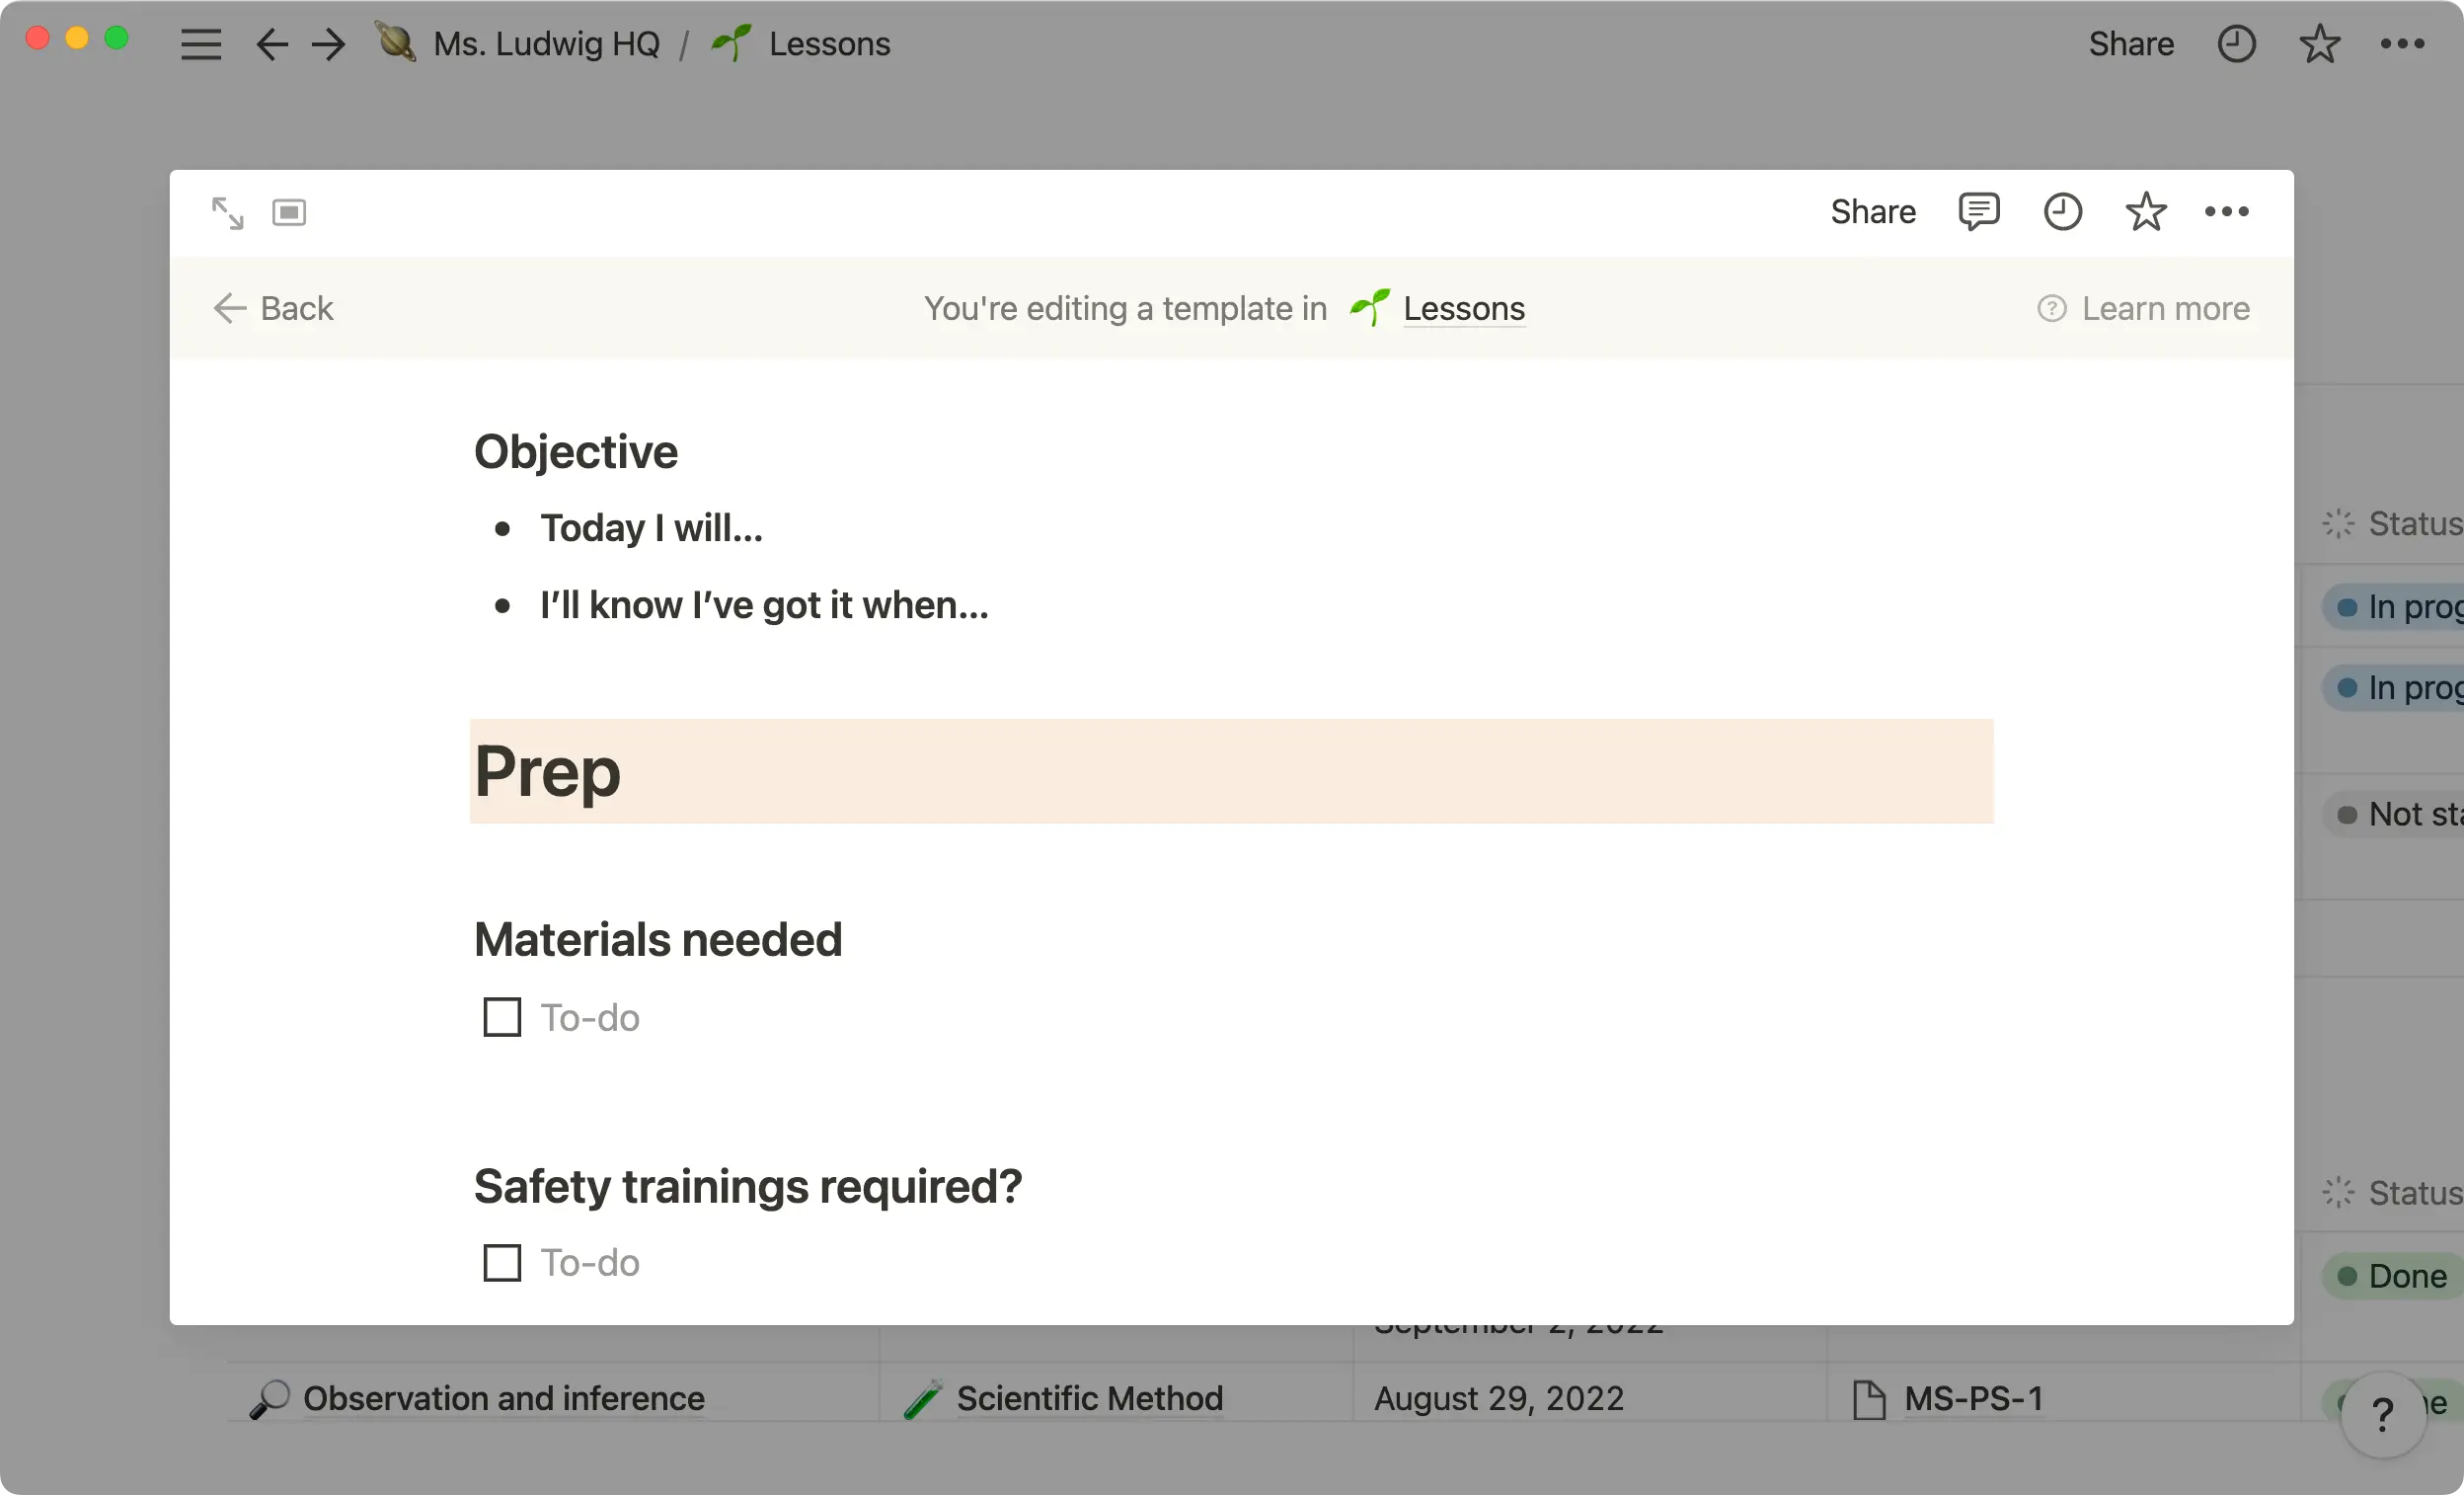Viewport: 2464px width, 1495px height.
Task: Check the To-do under Materials needed
Action: (x=502, y=1017)
